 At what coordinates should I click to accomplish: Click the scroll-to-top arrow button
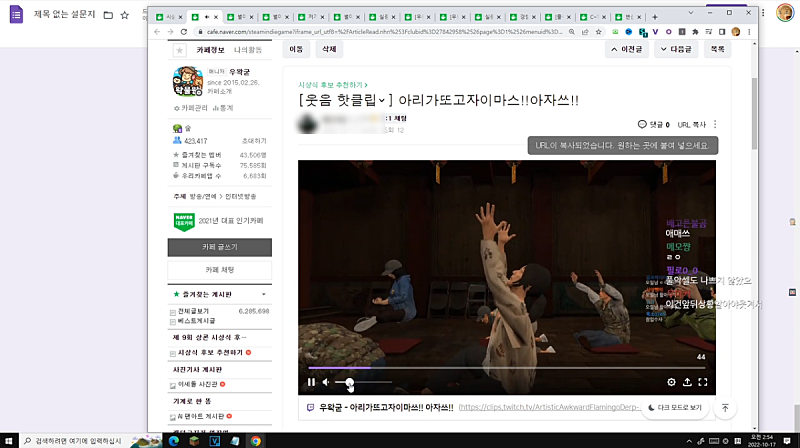click(725, 409)
